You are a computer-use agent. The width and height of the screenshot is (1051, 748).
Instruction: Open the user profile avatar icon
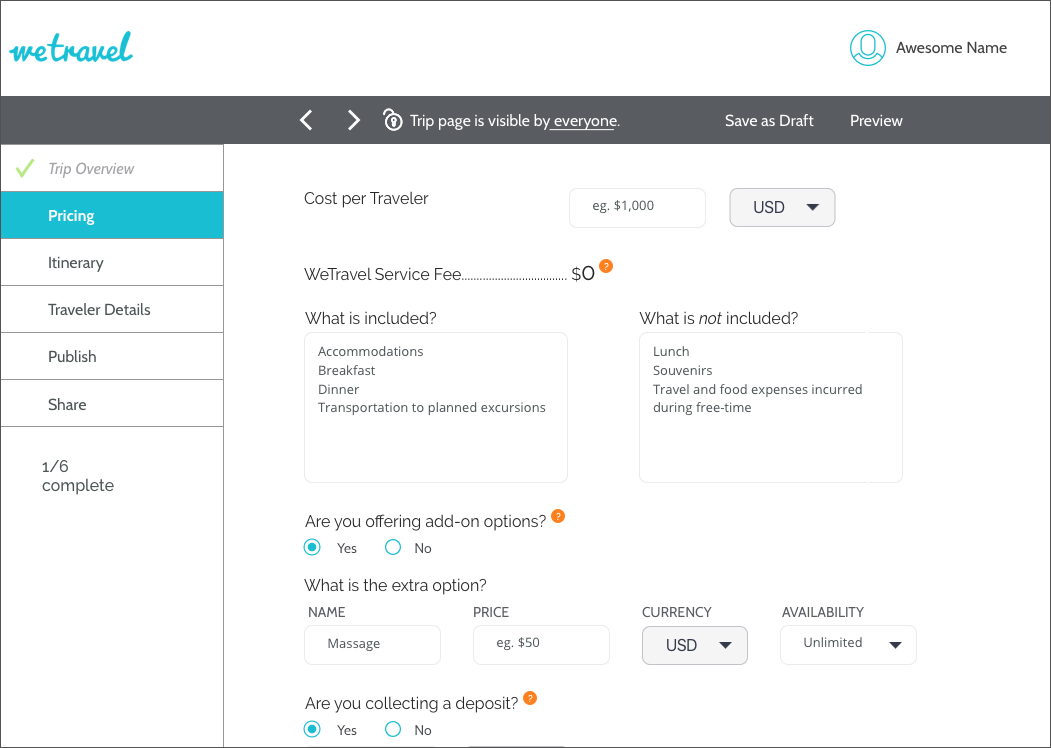click(x=868, y=48)
